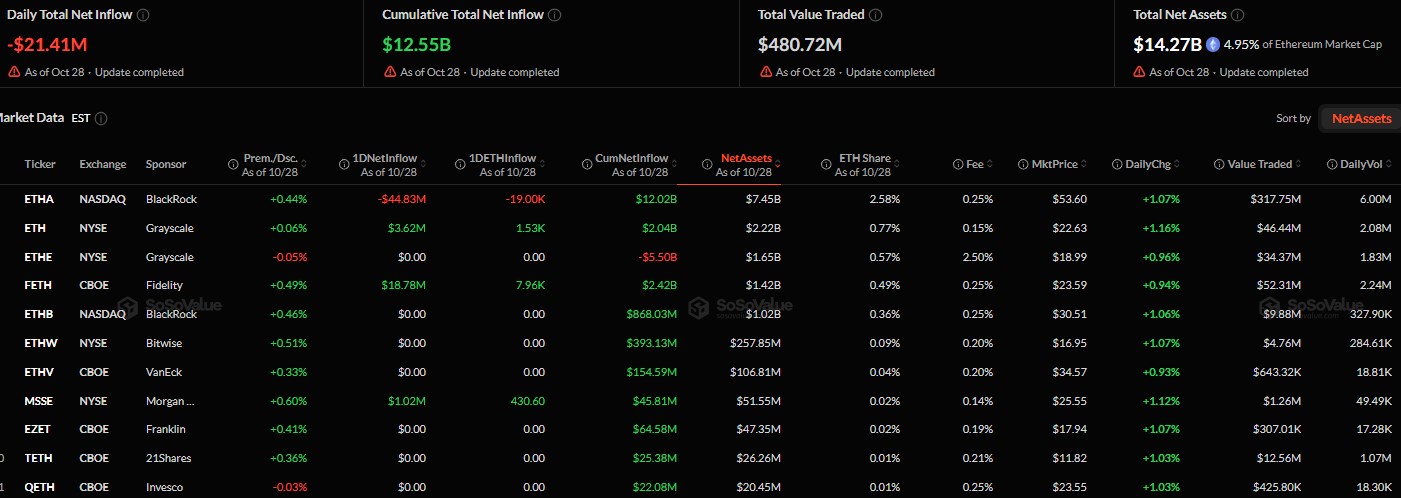Image resolution: width=1401 pixels, height=498 pixels.
Task: Click the Ethereum logo next to $14.27B
Action: (1213, 44)
